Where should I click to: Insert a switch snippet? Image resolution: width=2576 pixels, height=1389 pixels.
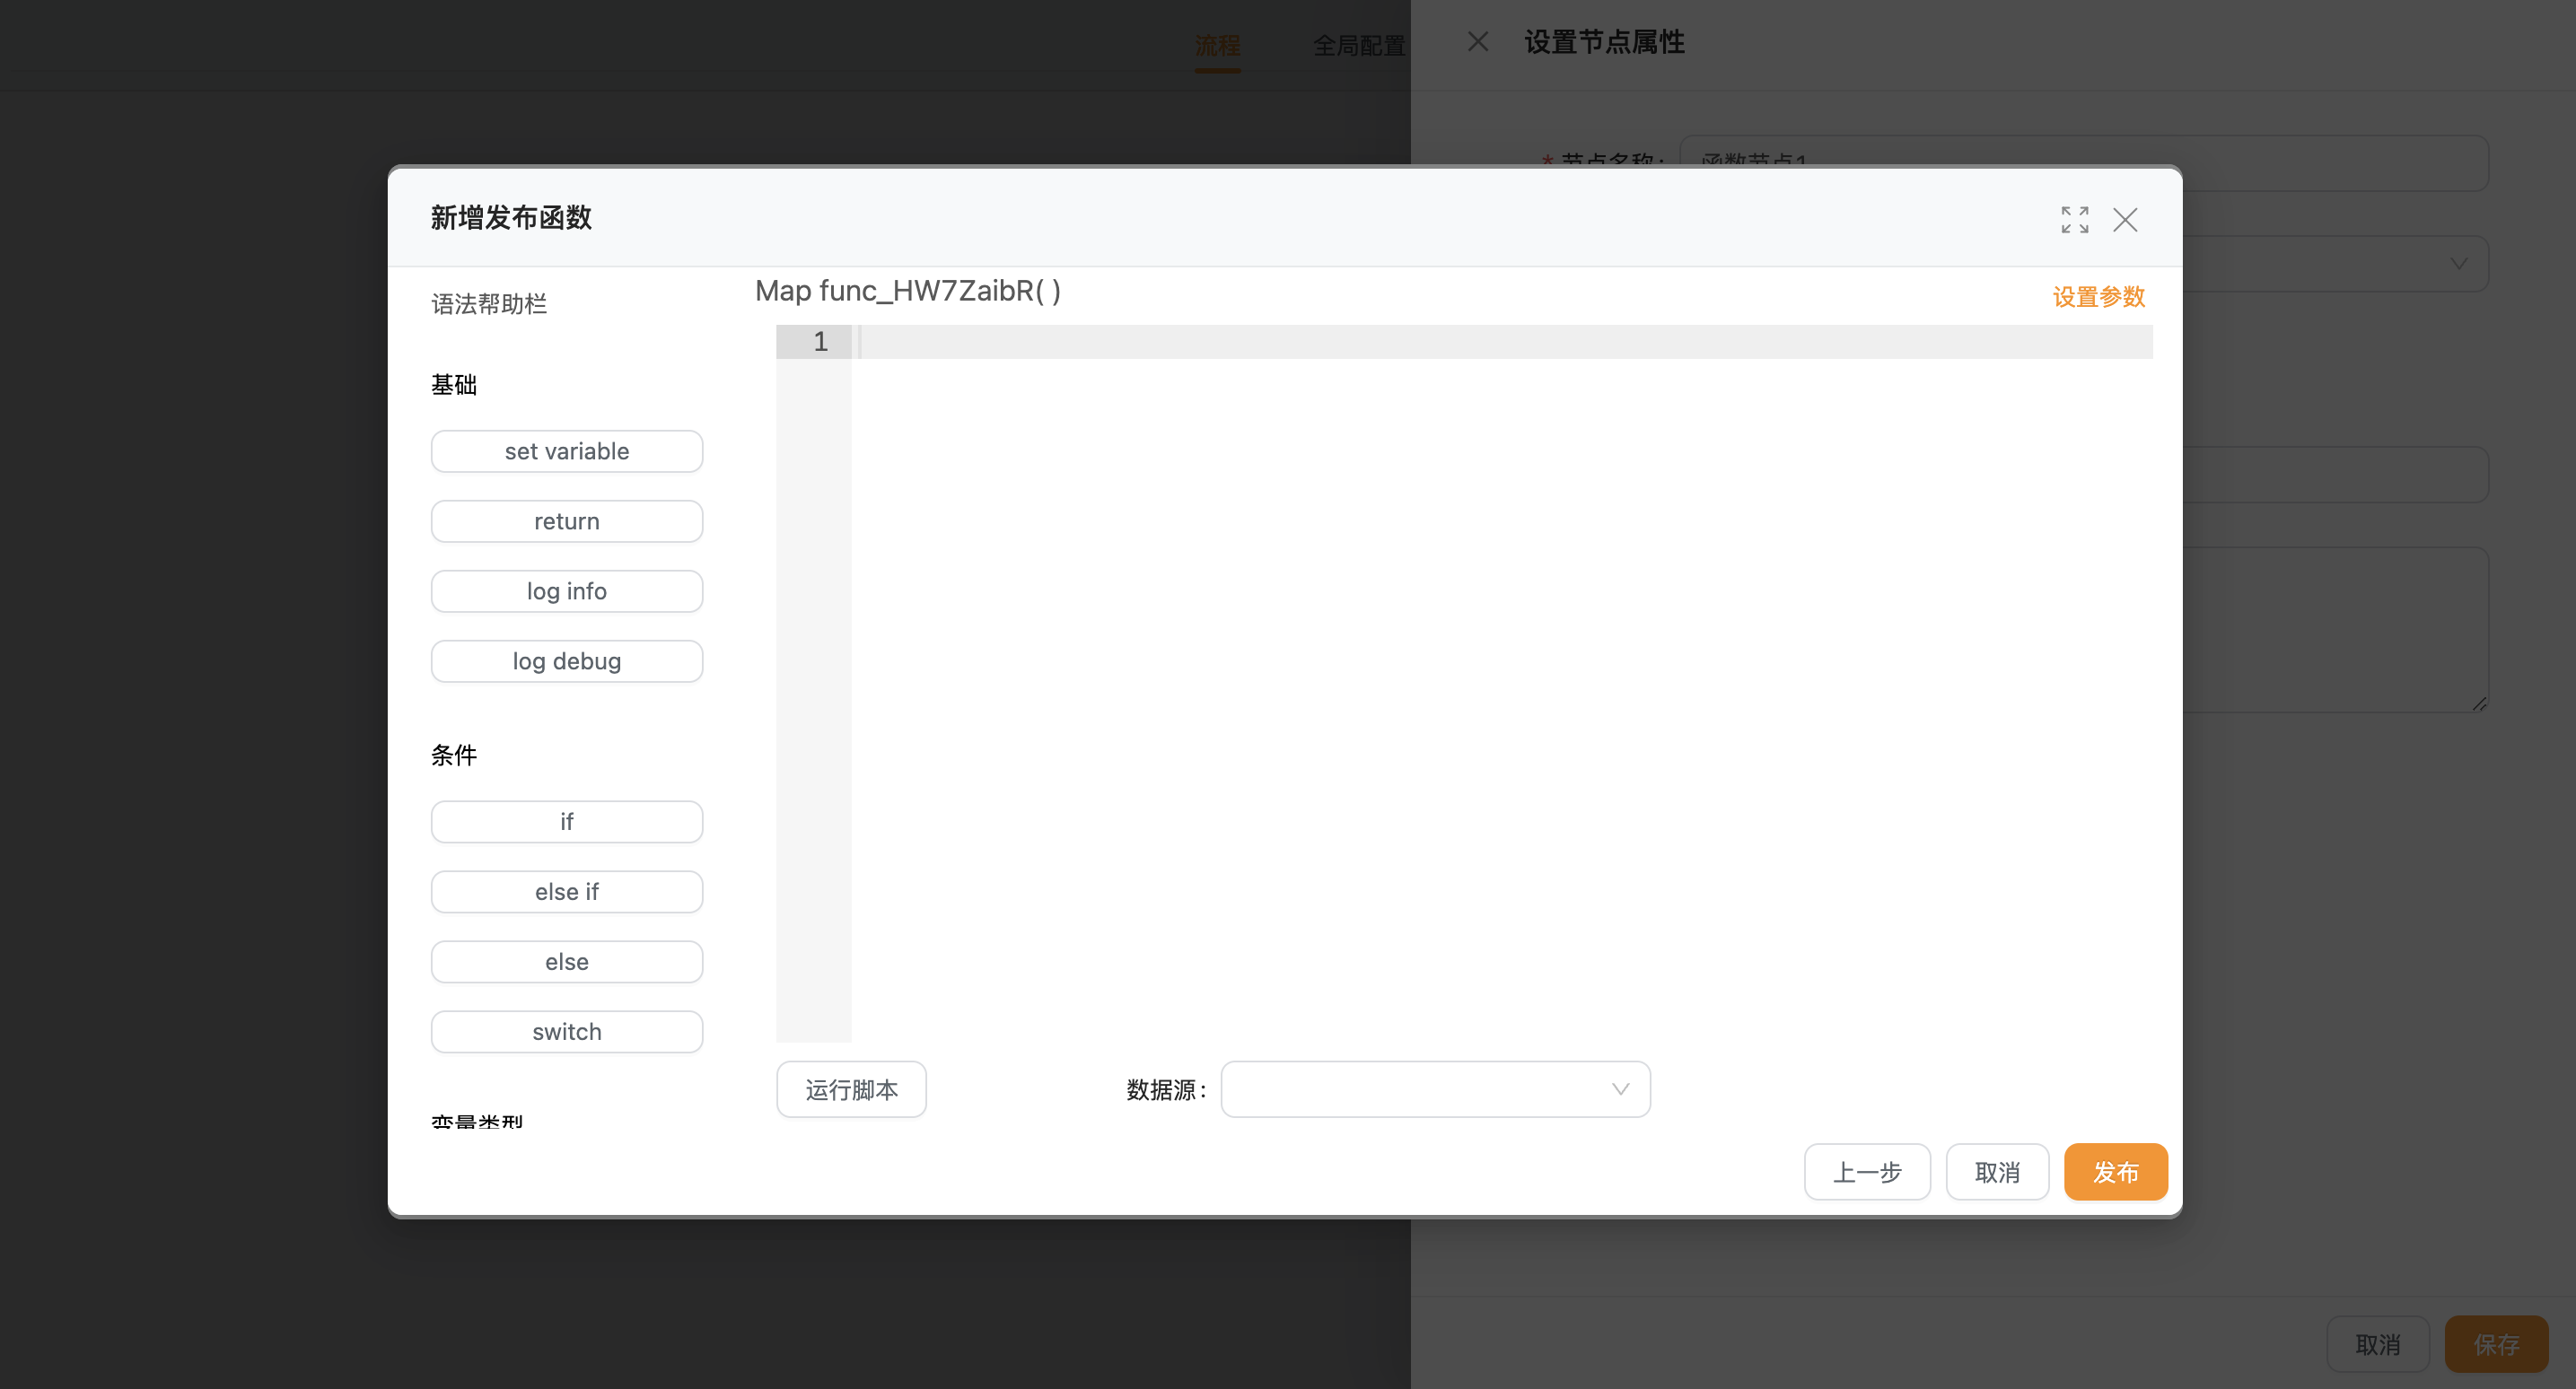pyautogui.click(x=567, y=1031)
